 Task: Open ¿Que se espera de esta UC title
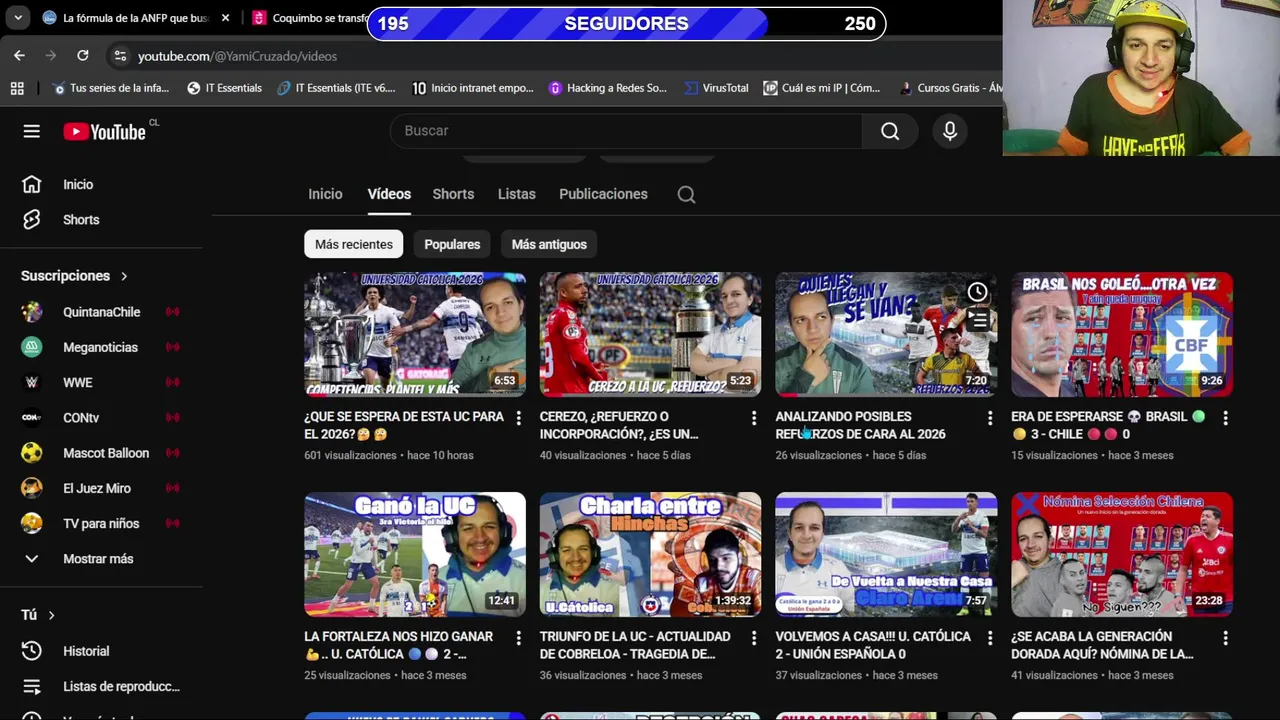click(x=404, y=425)
